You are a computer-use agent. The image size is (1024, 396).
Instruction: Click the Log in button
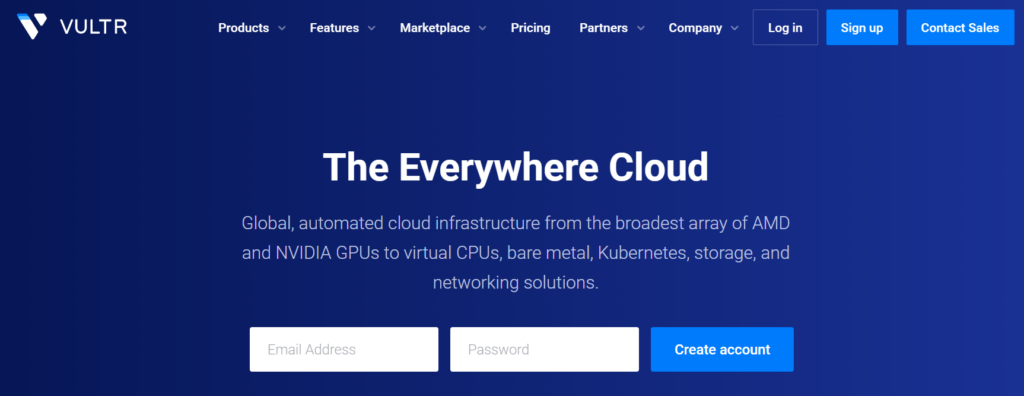tap(785, 27)
